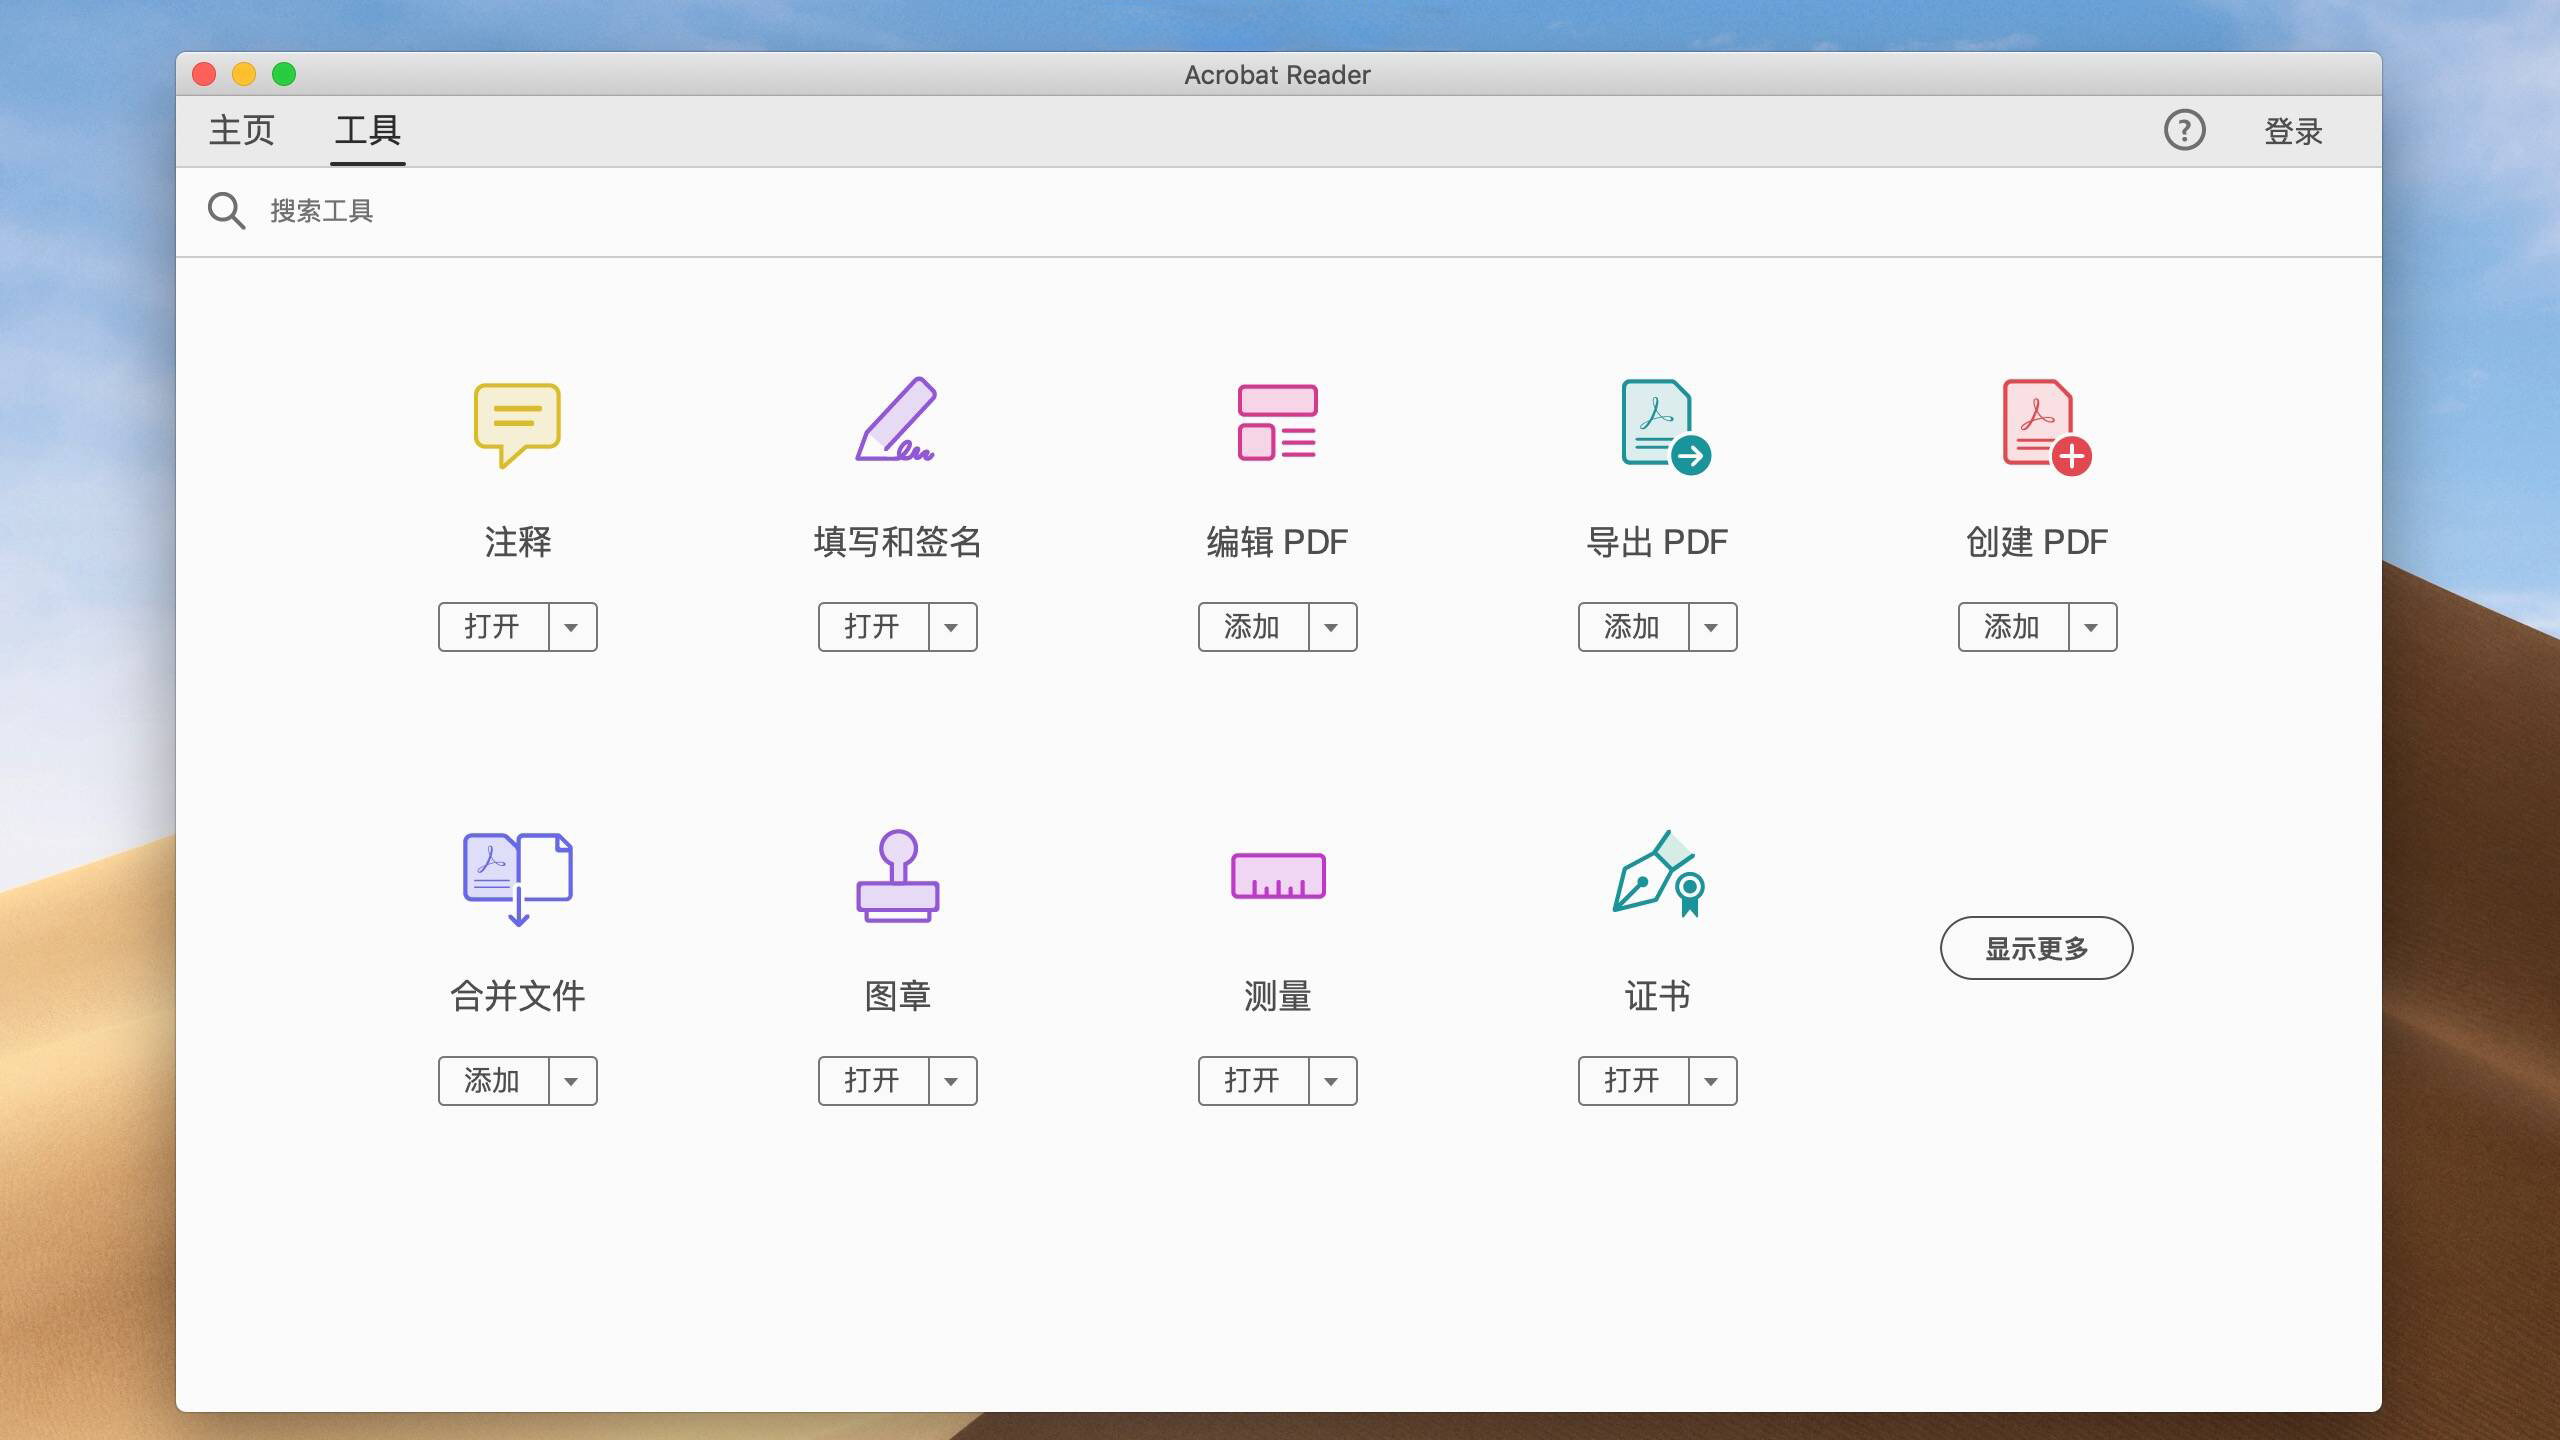Select the 图章 stamp icon
Image resolution: width=2560 pixels, height=1440 pixels.
point(897,876)
